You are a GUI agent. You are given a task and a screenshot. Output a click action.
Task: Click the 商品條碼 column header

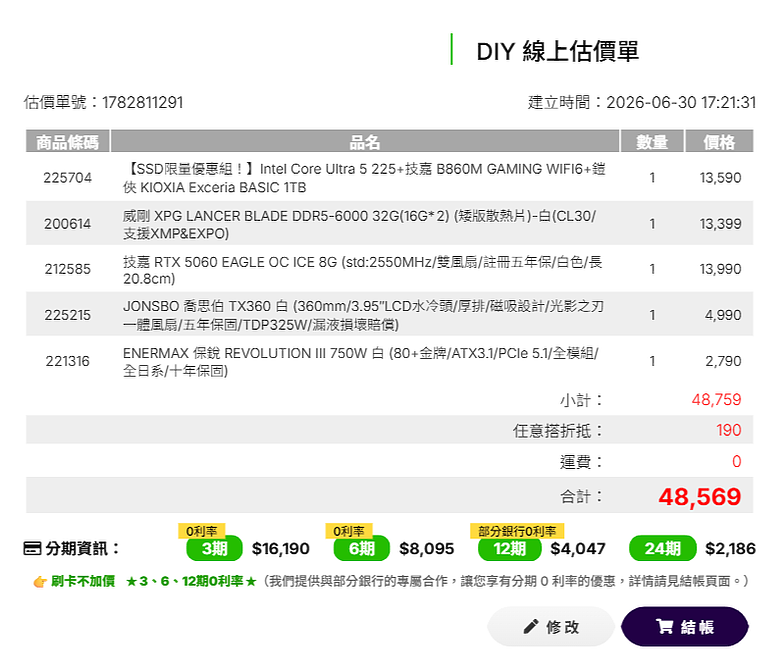coord(68,142)
